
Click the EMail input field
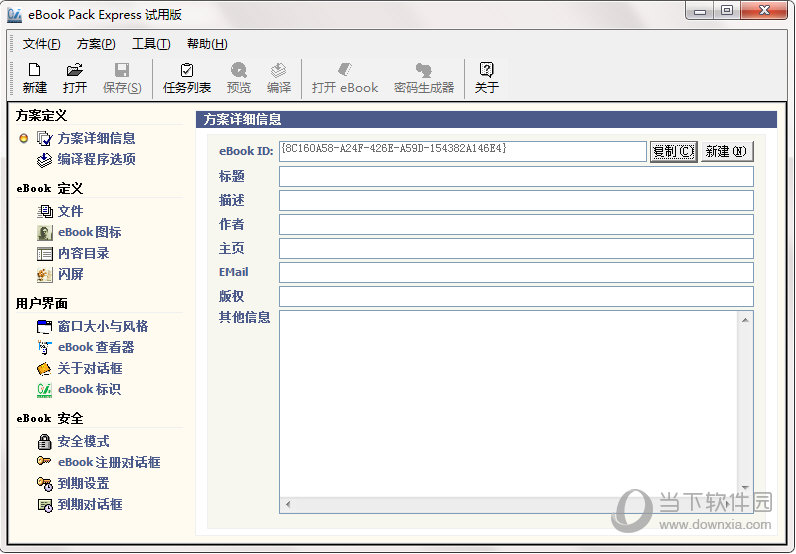pyautogui.click(x=516, y=273)
